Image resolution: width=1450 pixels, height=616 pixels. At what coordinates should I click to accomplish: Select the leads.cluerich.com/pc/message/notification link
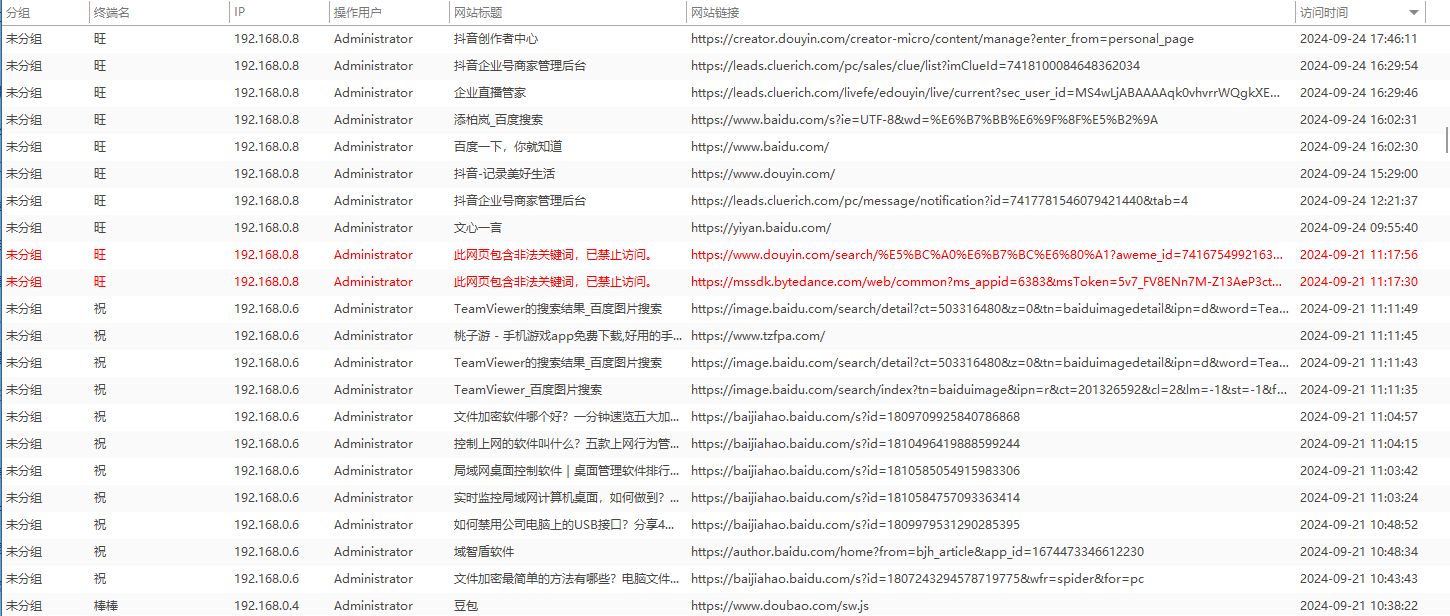(940, 201)
